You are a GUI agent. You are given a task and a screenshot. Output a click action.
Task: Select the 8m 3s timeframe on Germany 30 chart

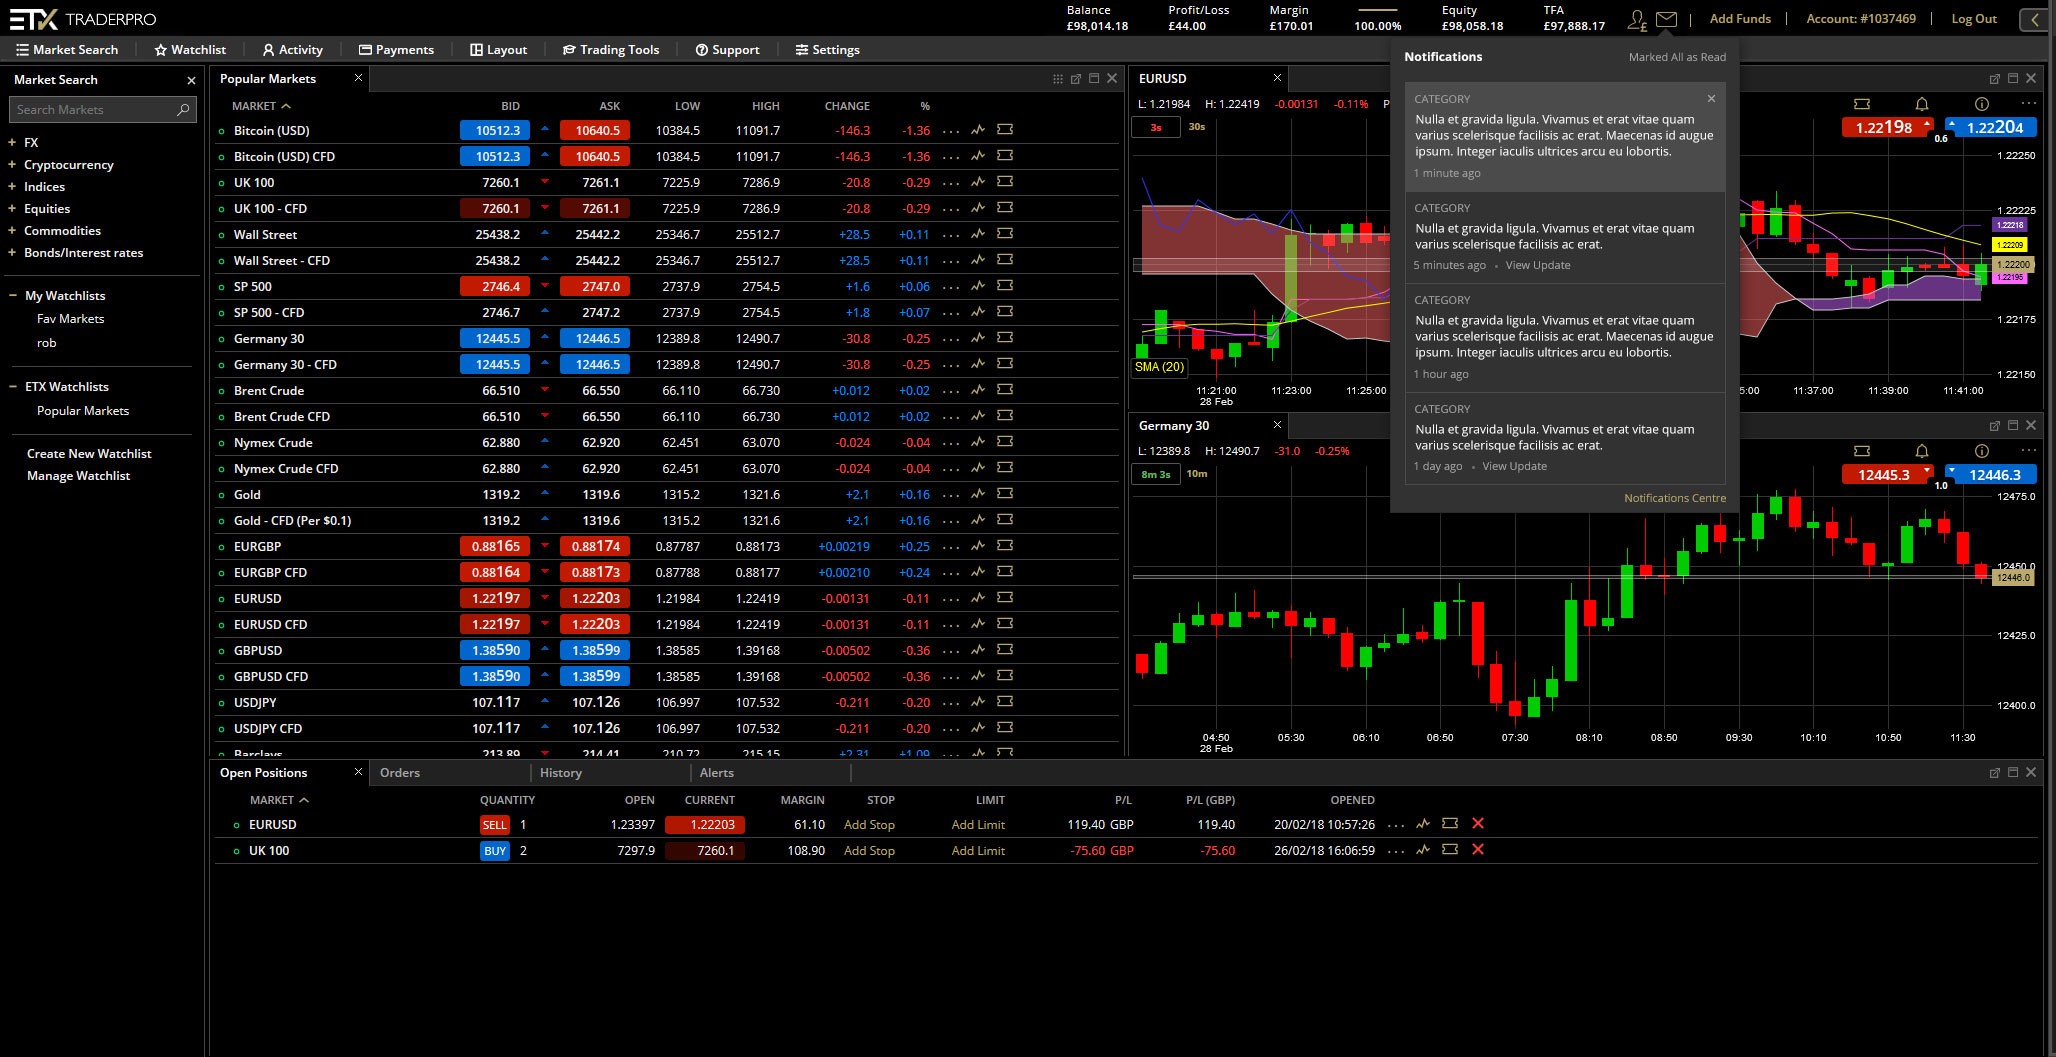click(1156, 475)
